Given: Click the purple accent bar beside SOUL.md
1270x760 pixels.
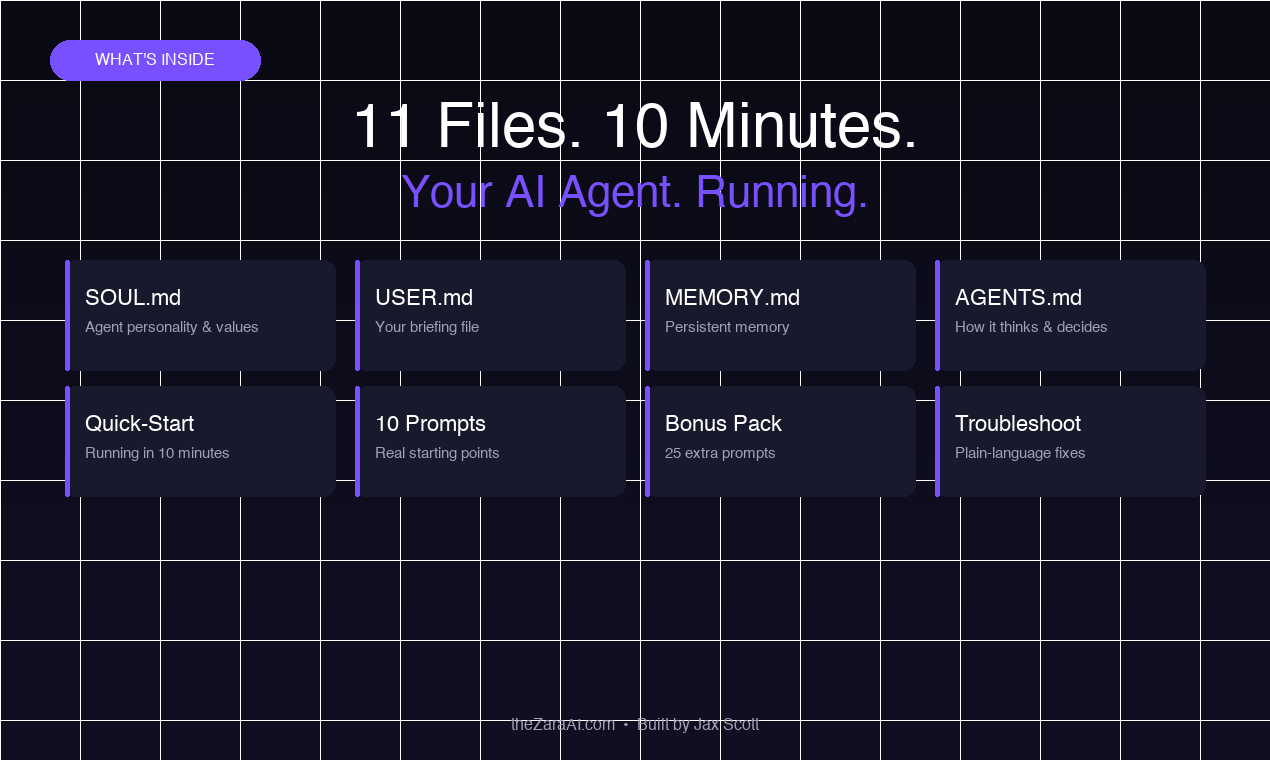Looking at the screenshot, I should click(x=68, y=315).
